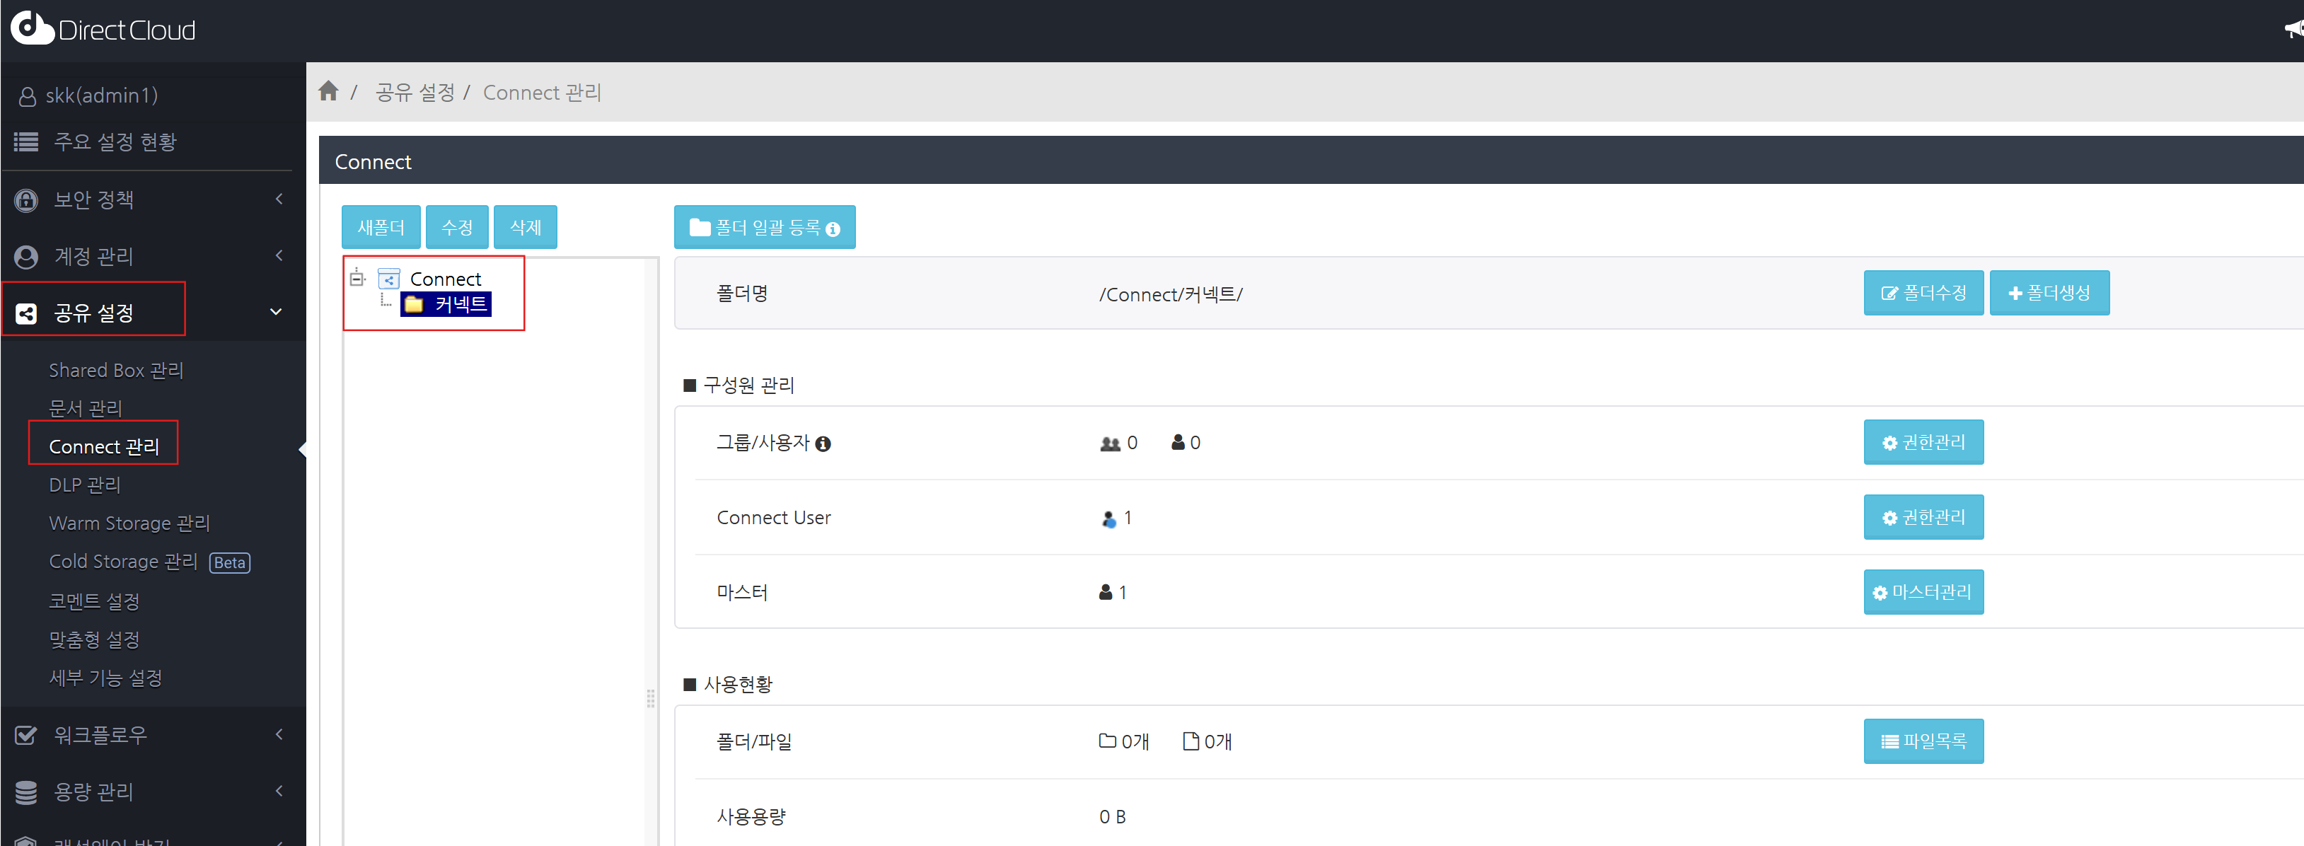Click the panel splitter handle
The width and height of the screenshot is (2304, 846).
651,698
